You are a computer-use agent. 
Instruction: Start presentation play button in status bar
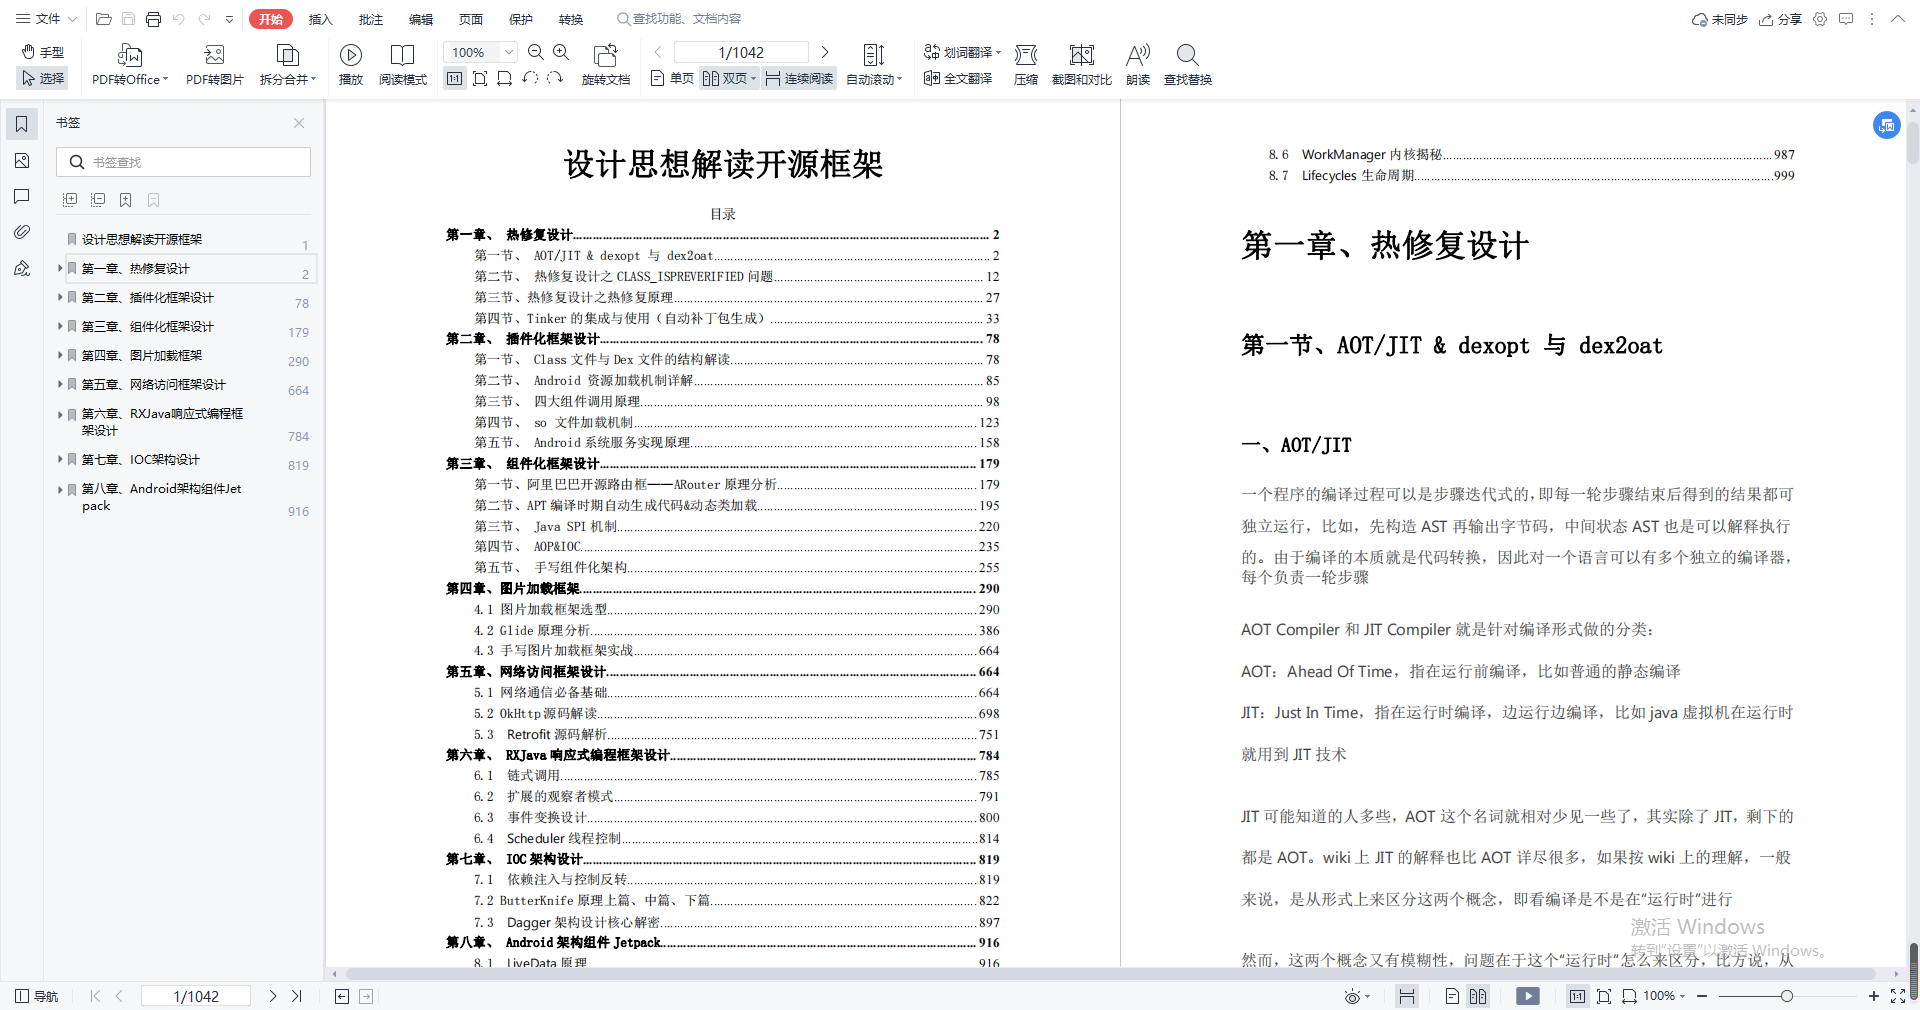click(x=1528, y=996)
